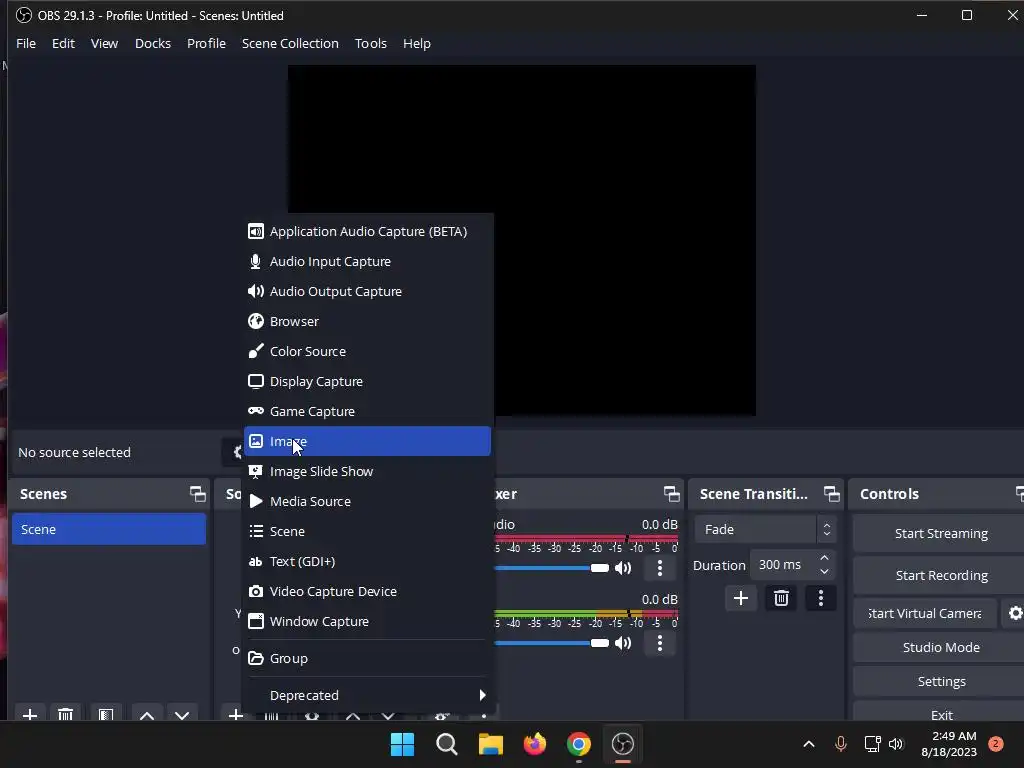
Task: Open Windows taskbar Search
Action: click(447, 744)
